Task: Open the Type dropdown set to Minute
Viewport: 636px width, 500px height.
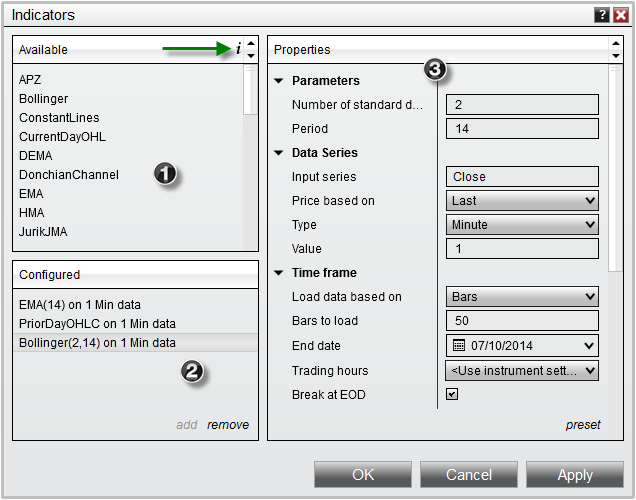Action: [522, 225]
